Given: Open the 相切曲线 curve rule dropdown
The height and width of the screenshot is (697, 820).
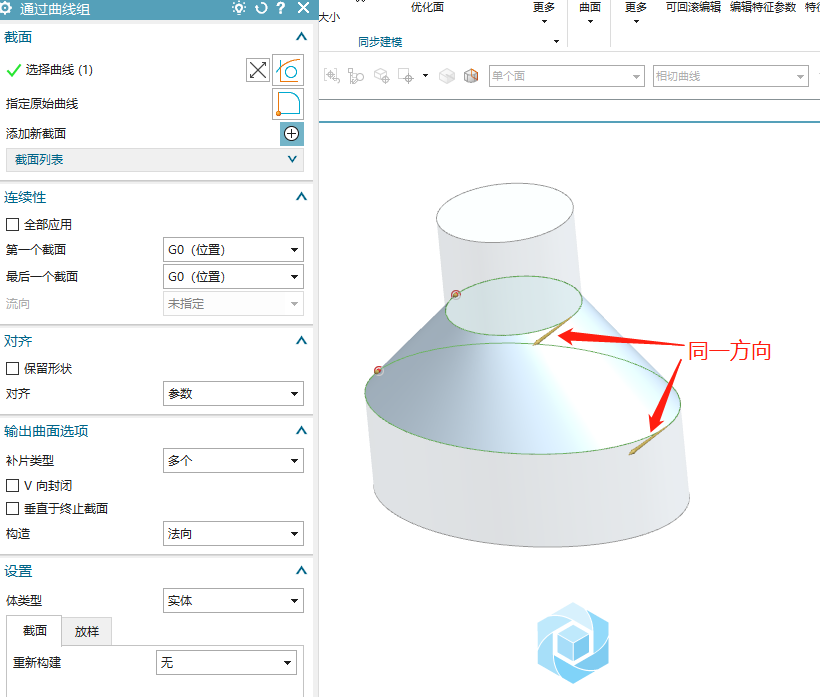Looking at the screenshot, I should click(x=731, y=76).
